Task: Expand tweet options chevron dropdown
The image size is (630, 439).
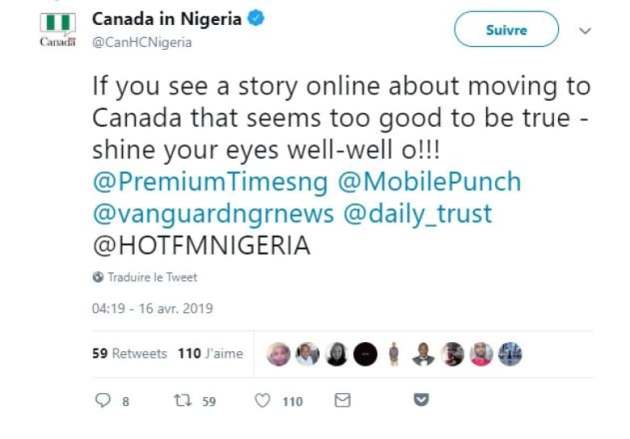Action: pyautogui.click(x=585, y=31)
